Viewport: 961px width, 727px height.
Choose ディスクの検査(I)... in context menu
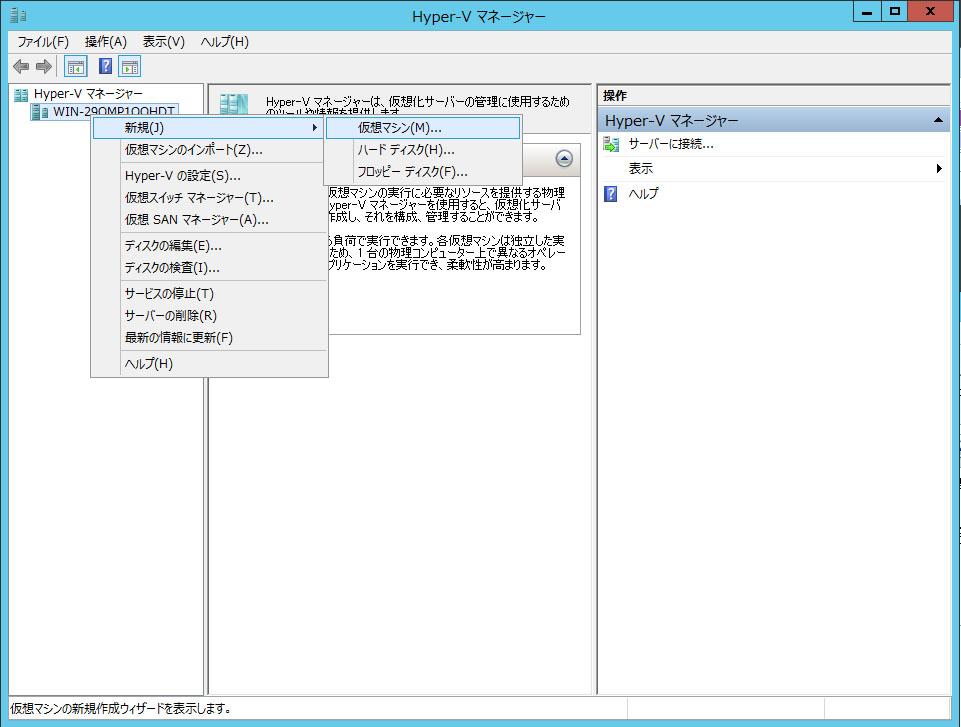tap(209, 268)
